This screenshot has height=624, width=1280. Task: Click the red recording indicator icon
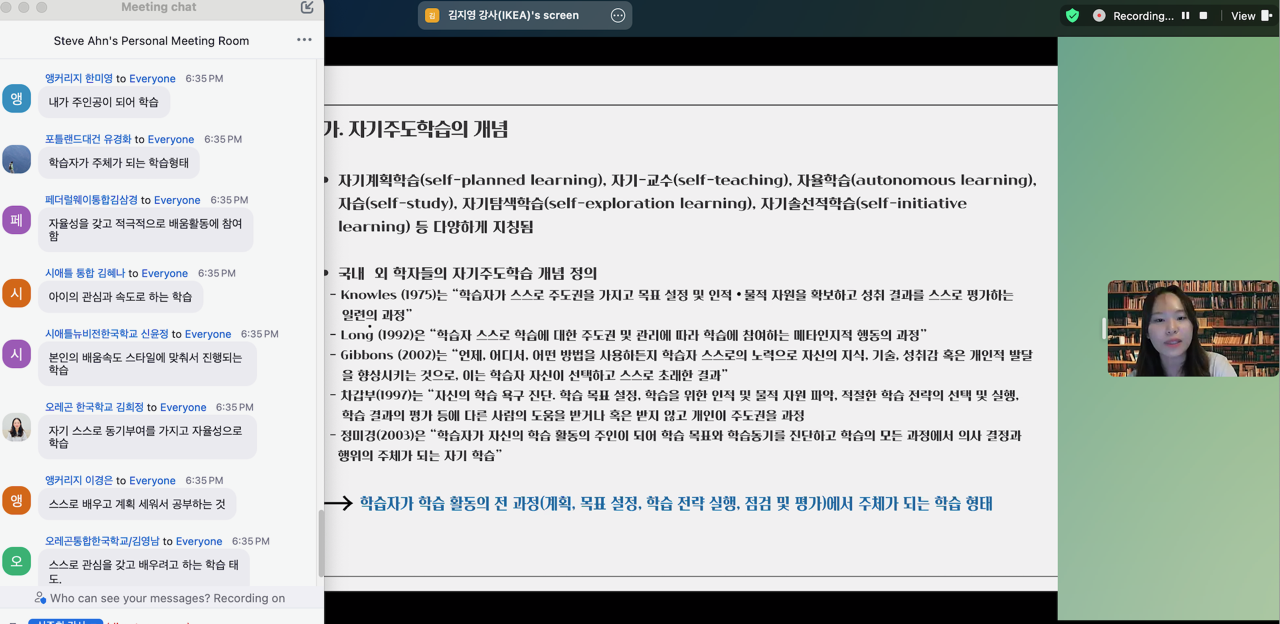pyautogui.click(x=1099, y=16)
